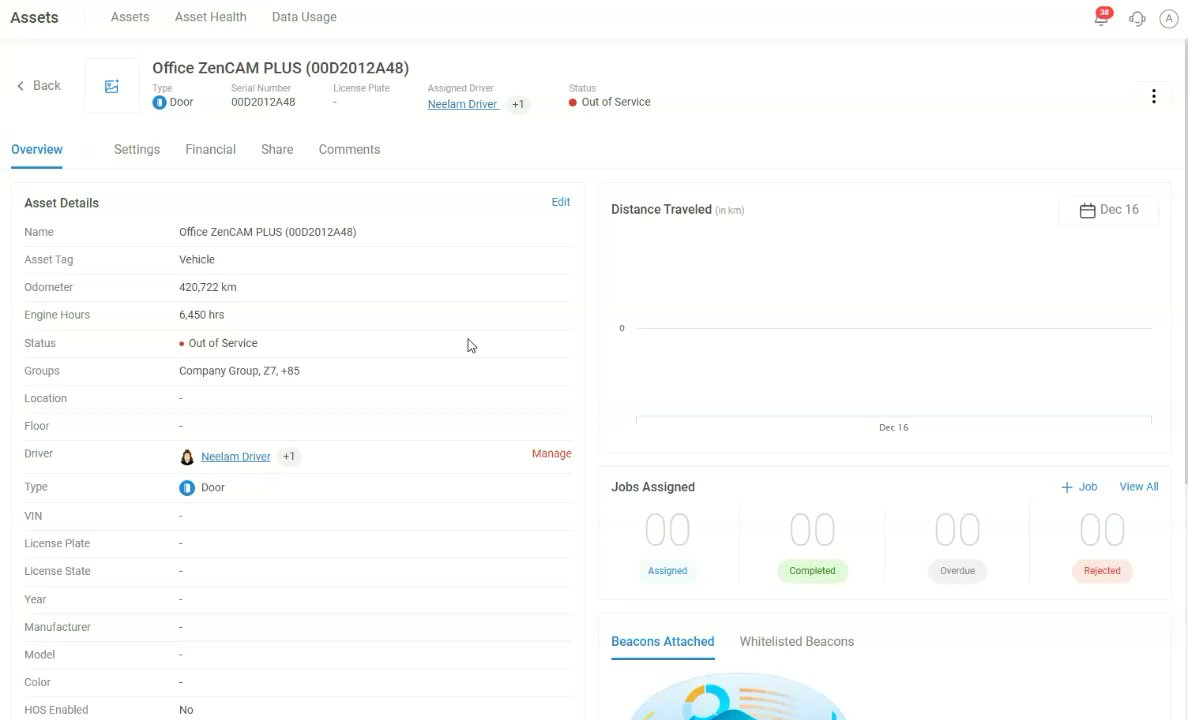Click the Dec 16 chart axis label

[893, 427]
